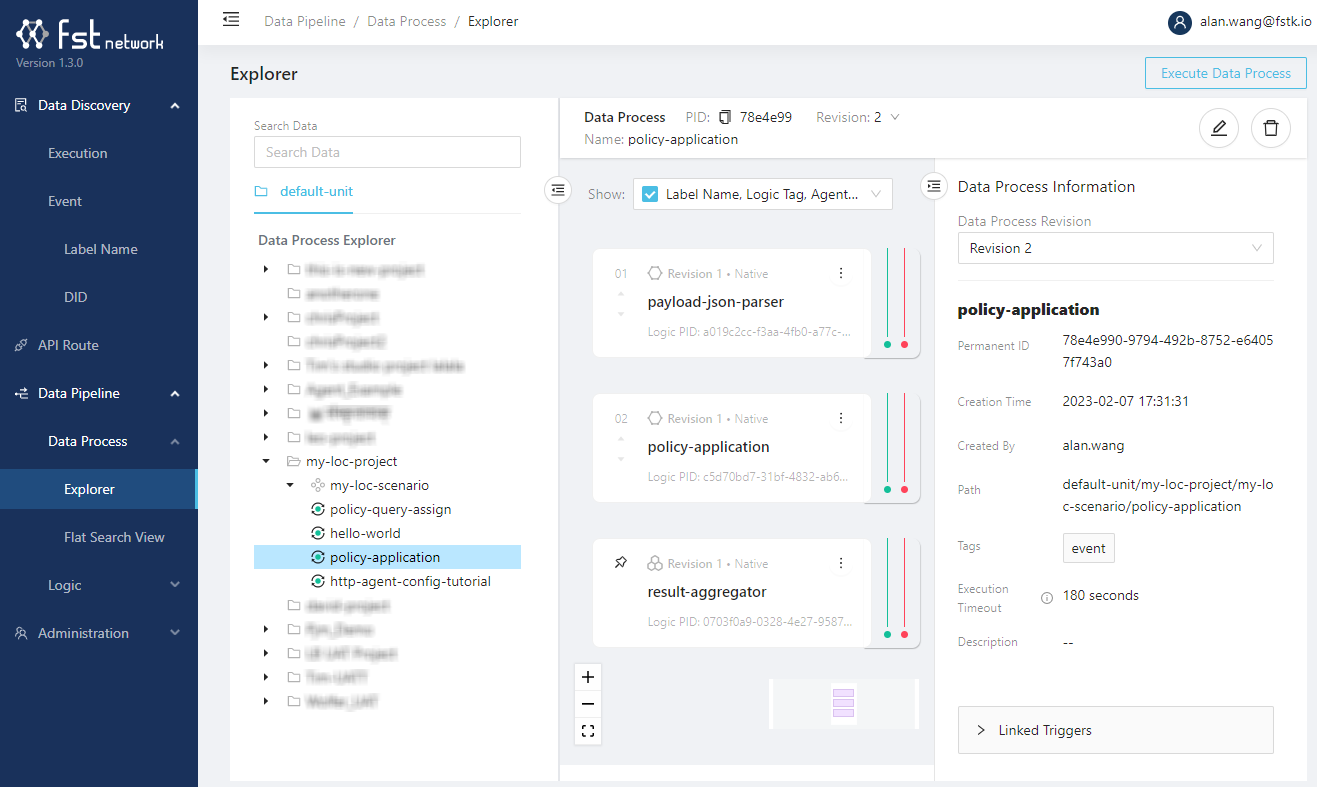Screen dimensions: 1317x787
Task: Click the delete trash icon button
Action: [1270, 128]
